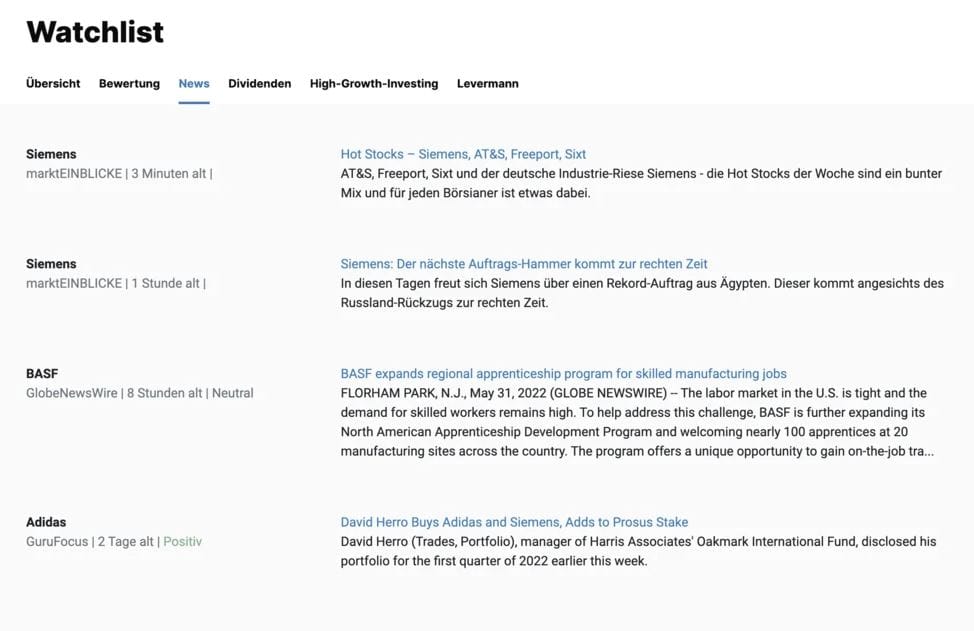Select the Levermann tab
Image resolution: width=974 pixels, height=631 pixels.
coord(487,84)
